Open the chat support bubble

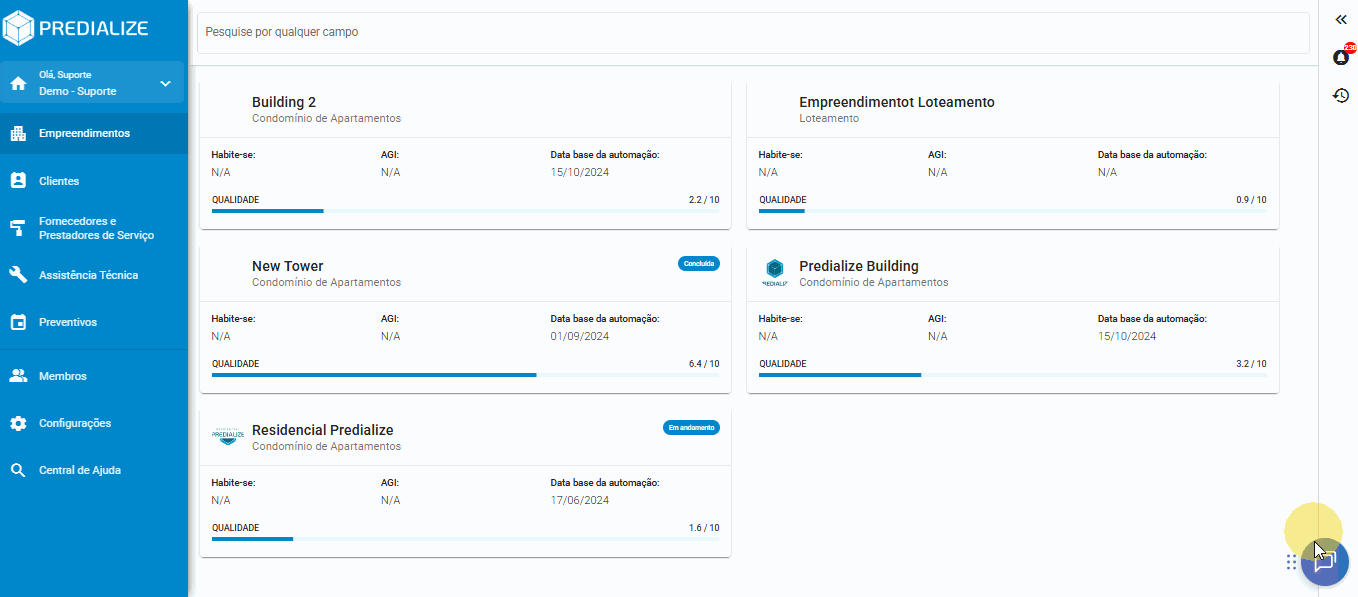[x=1325, y=561]
